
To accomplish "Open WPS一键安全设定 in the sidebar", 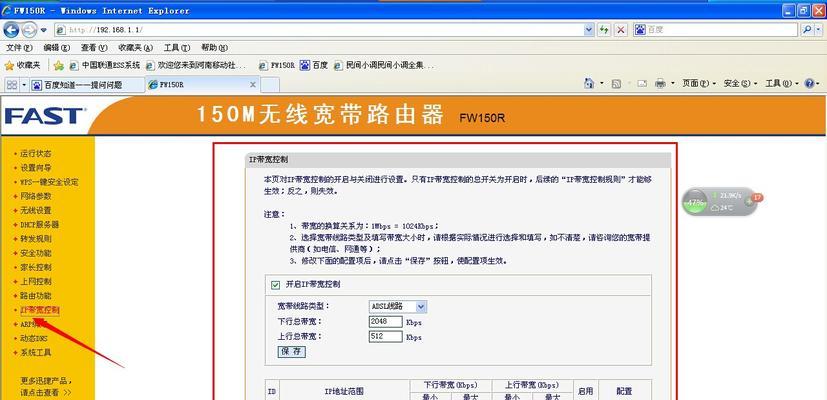I will [x=49, y=182].
